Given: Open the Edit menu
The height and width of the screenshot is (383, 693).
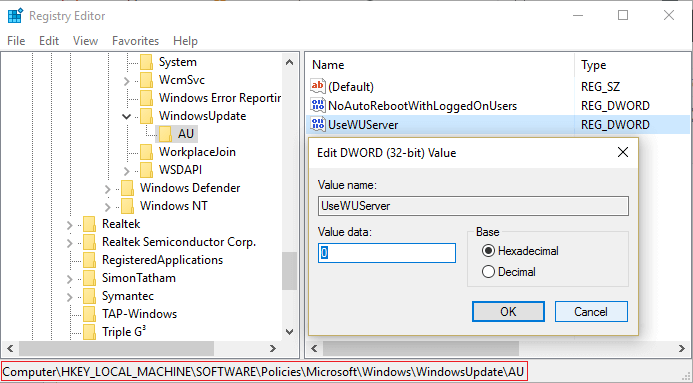Looking at the screenshot, I should coord(49,41).
